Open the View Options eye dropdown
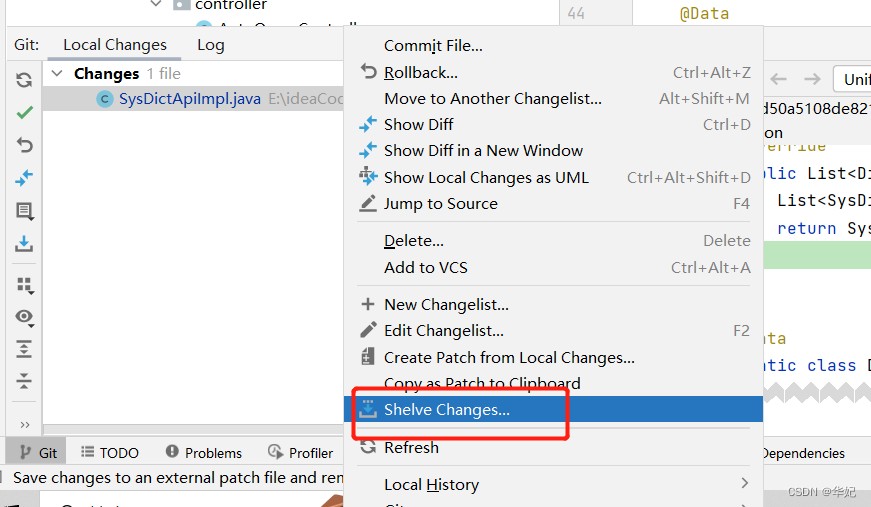871x507 pixels. tap(25, 317)
